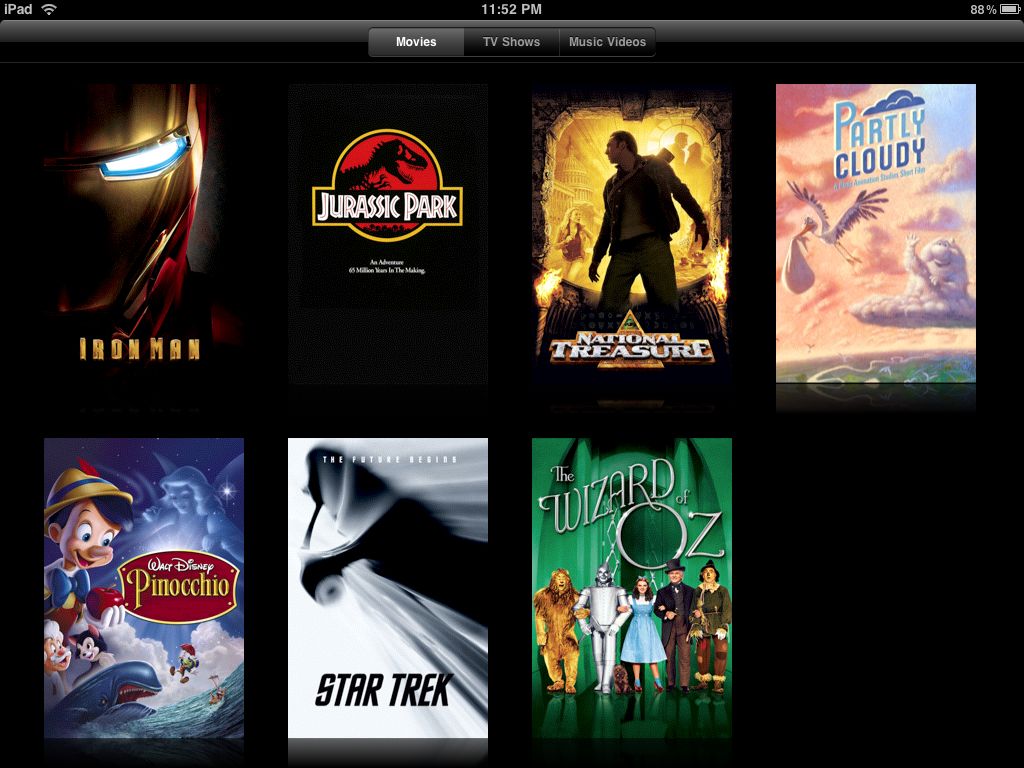Tap the battery icon in status bar
The width and height of the screenshot is (1024, 768).
pyautogui.click(x=1010, y=9)
